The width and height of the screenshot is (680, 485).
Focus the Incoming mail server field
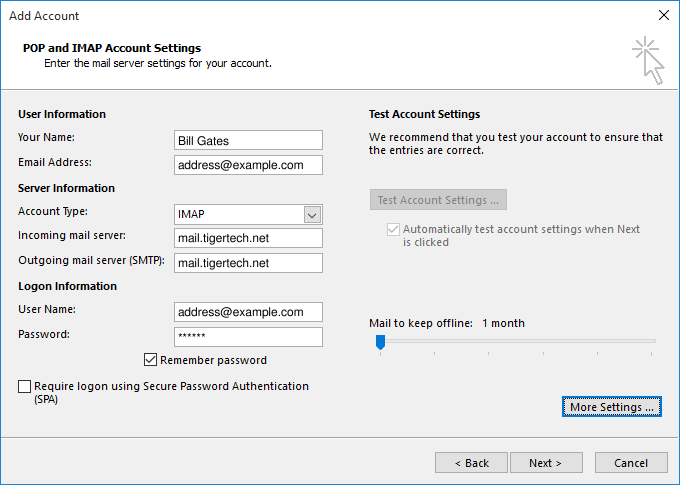(248, 238)
